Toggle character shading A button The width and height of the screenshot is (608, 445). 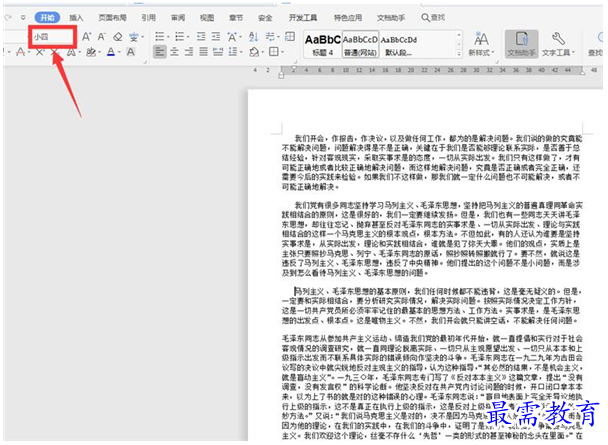pyautogui.click(x=131, y=52)
